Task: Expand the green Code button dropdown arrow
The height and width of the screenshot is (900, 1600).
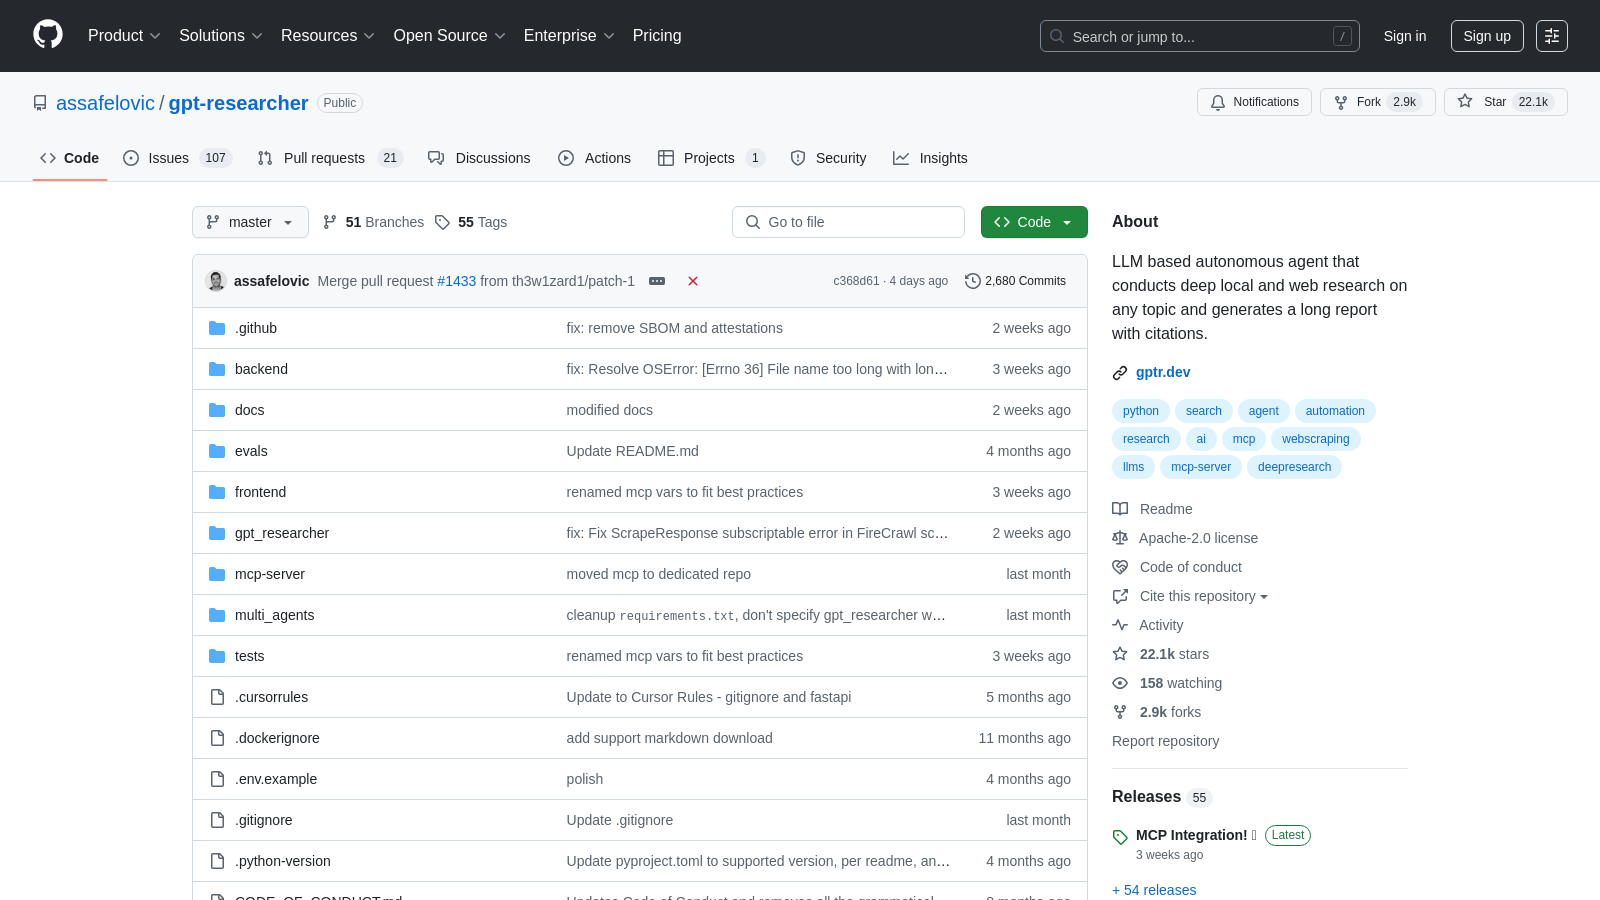Action: click(1067, 222)
